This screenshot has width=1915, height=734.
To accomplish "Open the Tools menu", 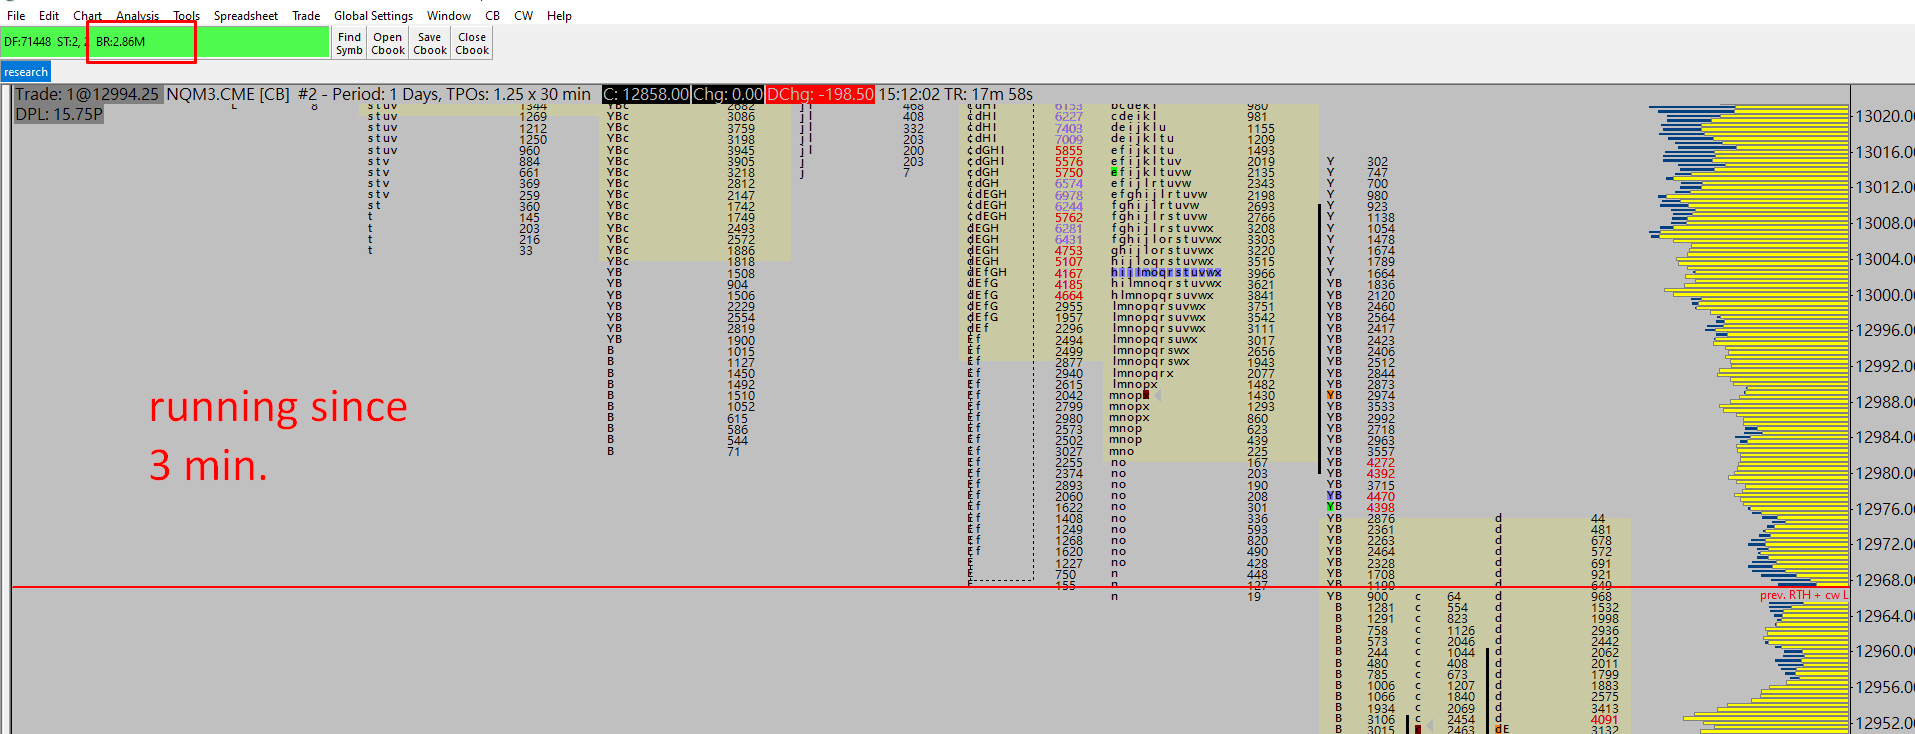I will 187,16.
